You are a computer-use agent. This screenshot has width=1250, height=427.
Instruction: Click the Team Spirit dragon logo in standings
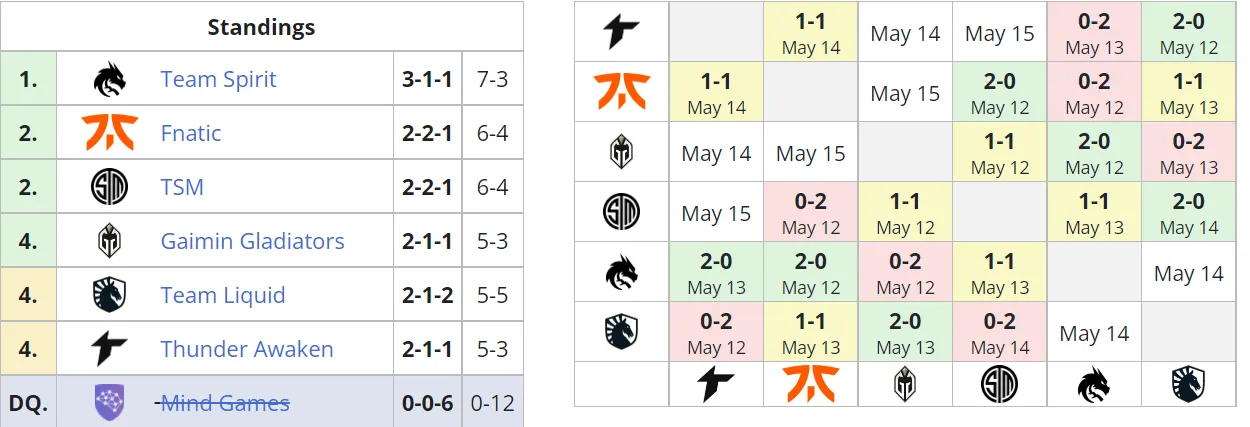tap(109, 79)
